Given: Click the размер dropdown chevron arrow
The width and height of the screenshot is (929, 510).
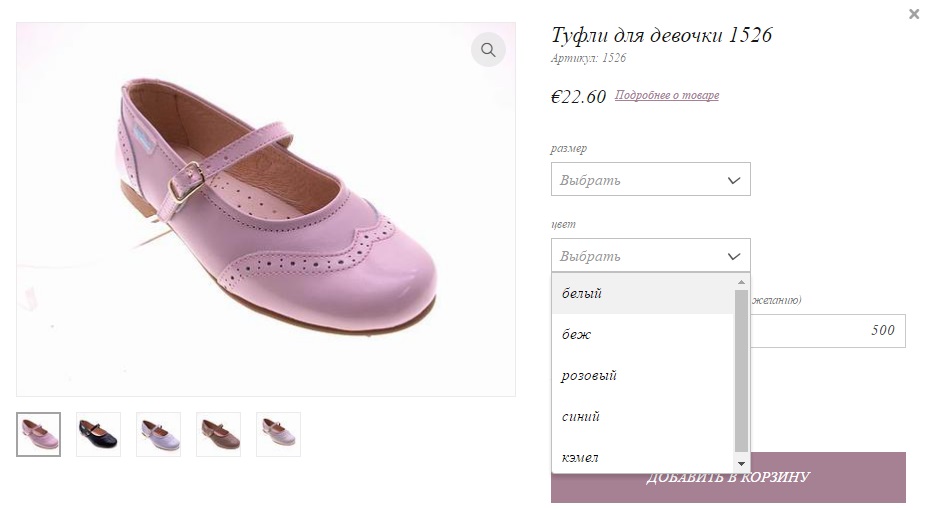Looking at the screenshot, I should (x=733, y=180).
